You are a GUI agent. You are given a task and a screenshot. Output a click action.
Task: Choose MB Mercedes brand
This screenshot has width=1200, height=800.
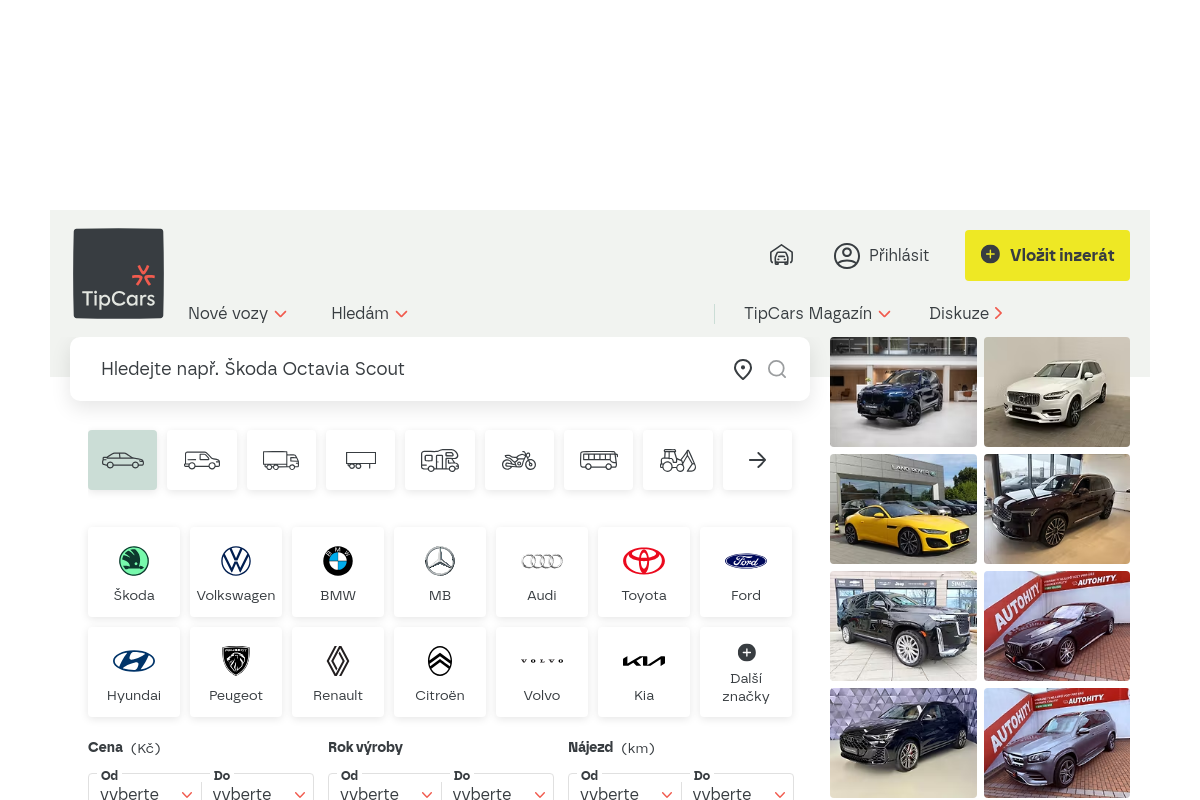click(440, 572)
